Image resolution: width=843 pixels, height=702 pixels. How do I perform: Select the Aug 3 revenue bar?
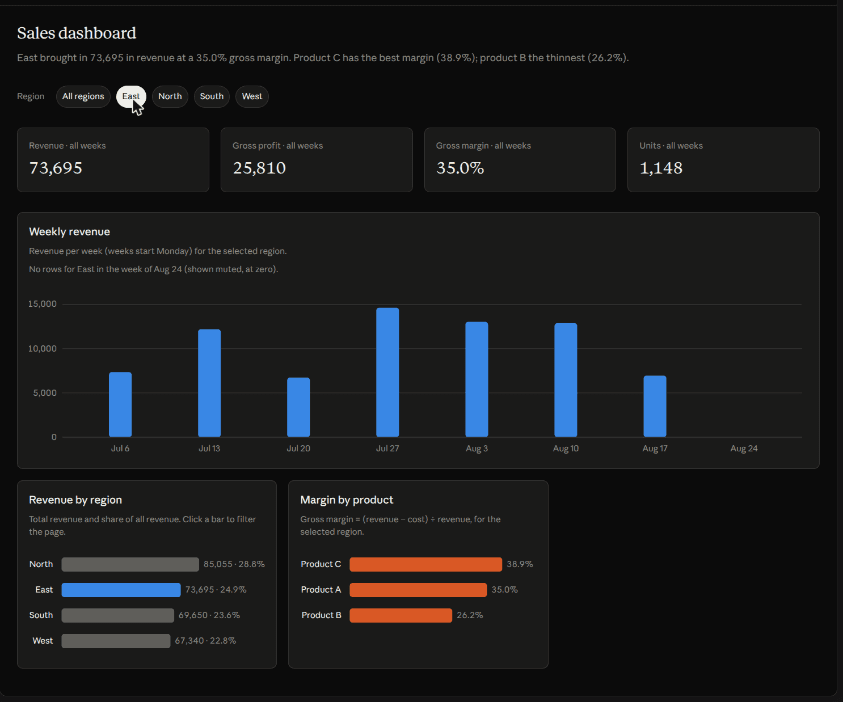click(x=476, y=379)
